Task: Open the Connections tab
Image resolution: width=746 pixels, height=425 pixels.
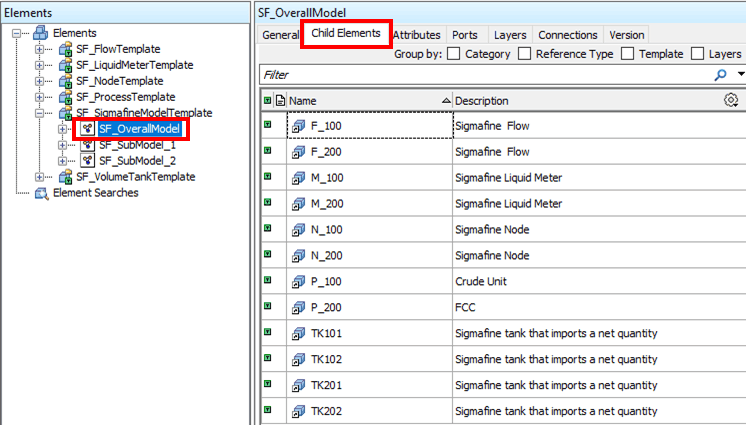Action: pos(568,35)
